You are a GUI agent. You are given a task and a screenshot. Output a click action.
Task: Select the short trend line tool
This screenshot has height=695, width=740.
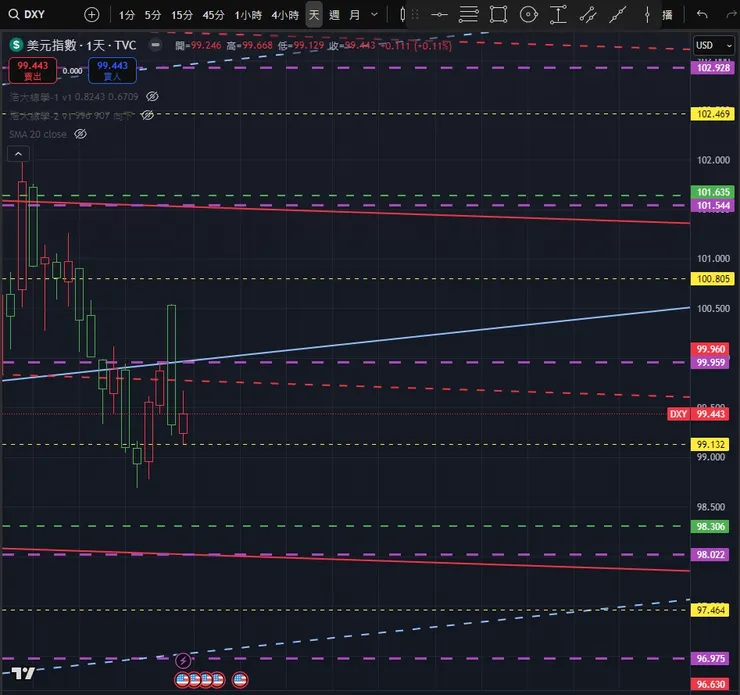point(588,15)
